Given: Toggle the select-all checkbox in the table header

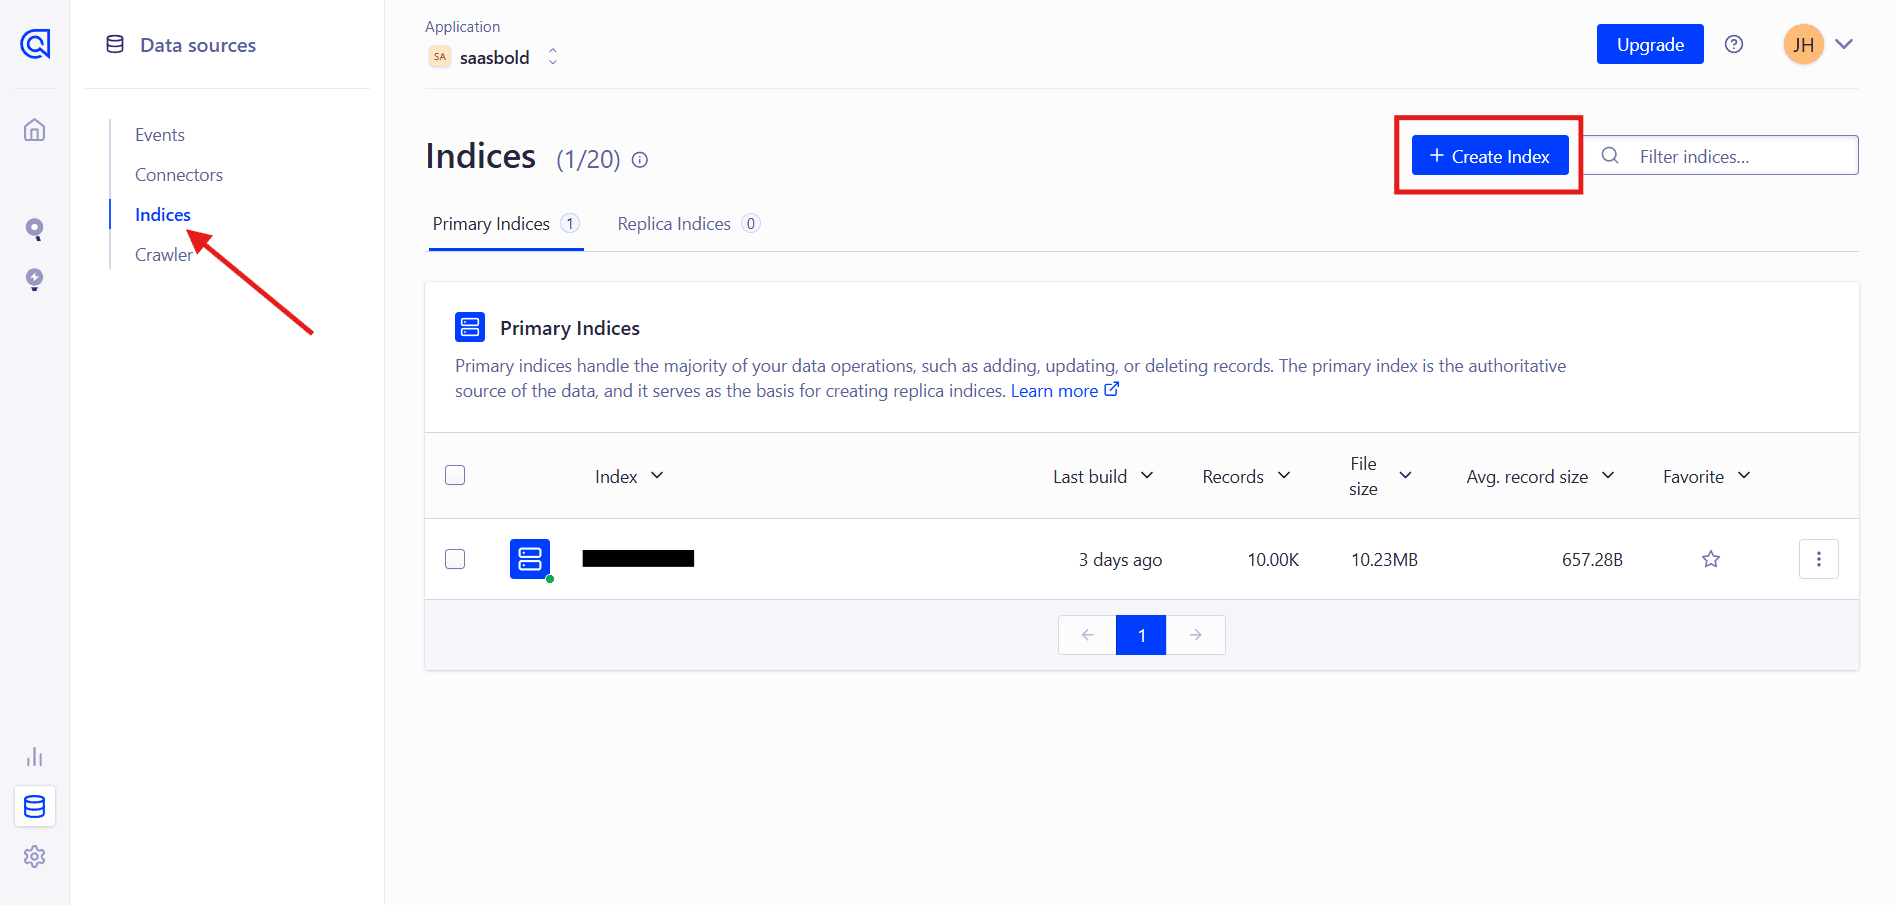Looking at the screenshot, I should pos(455,475).
